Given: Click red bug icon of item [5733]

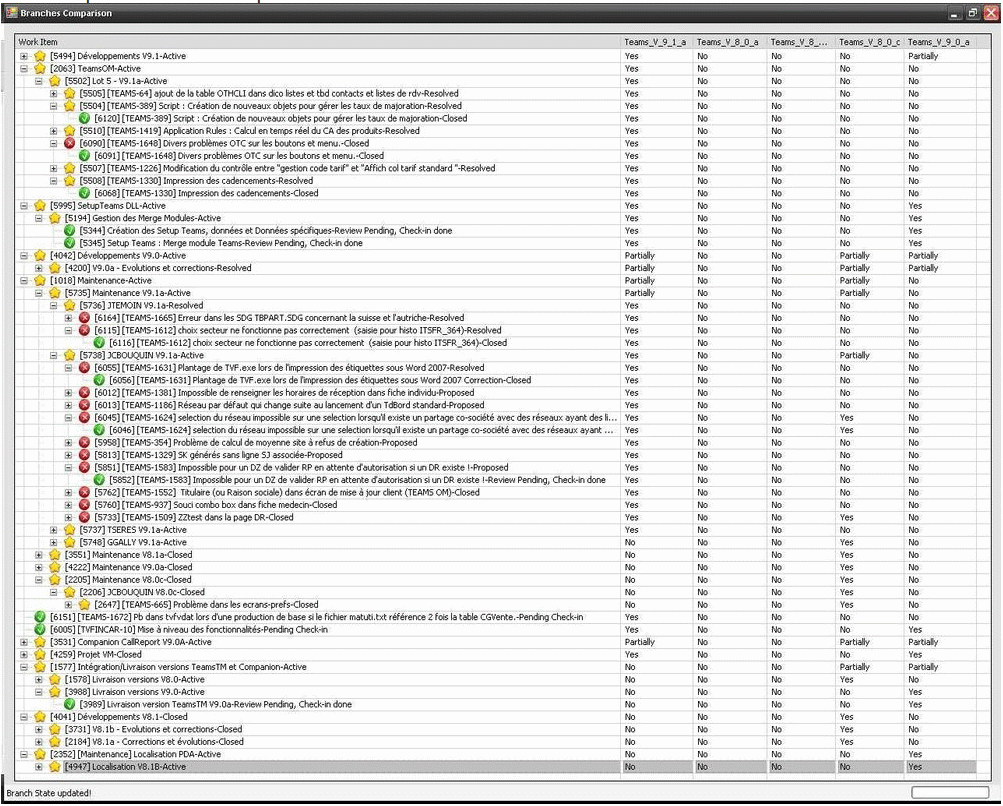Looking at the screenshot, I should click(x=84, y=518).
